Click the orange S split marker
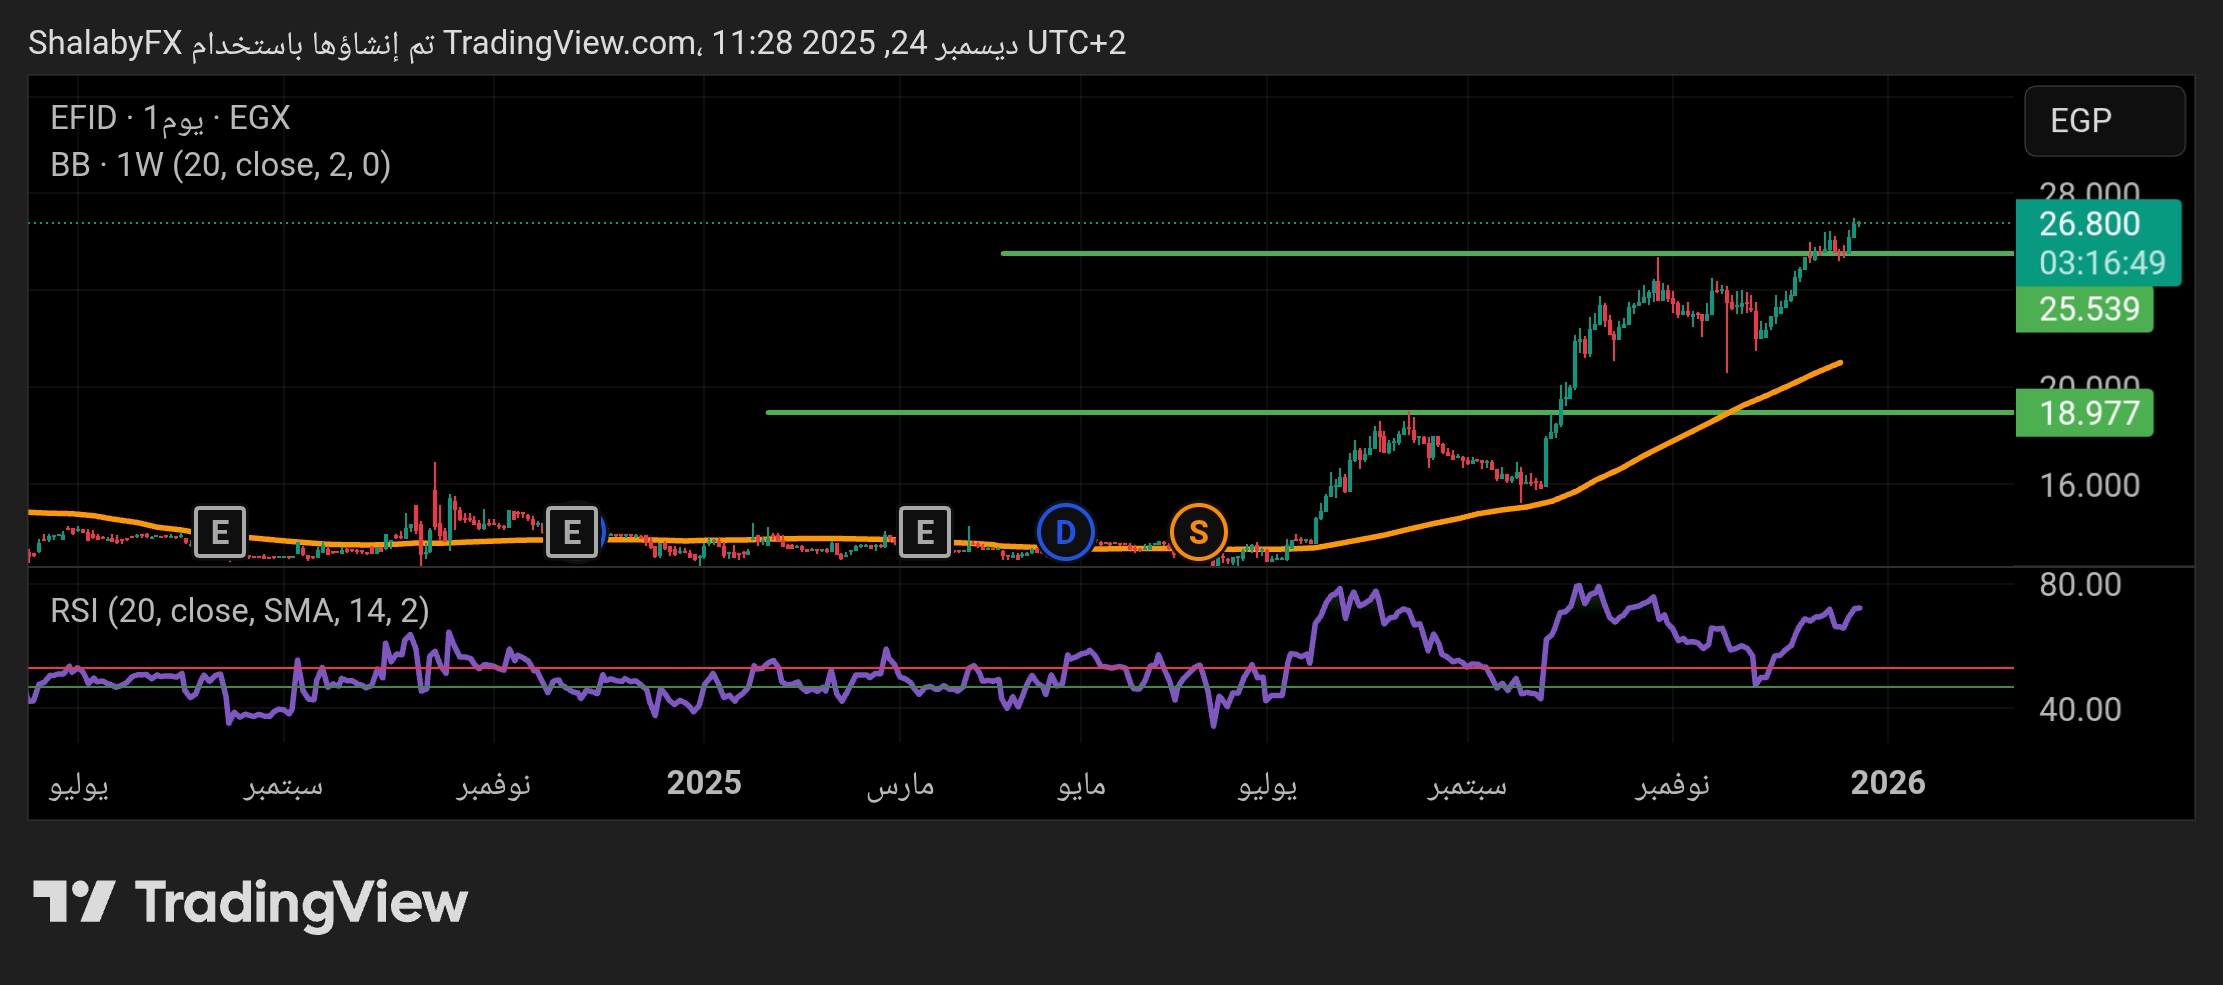 click(x=1199, y=533)
